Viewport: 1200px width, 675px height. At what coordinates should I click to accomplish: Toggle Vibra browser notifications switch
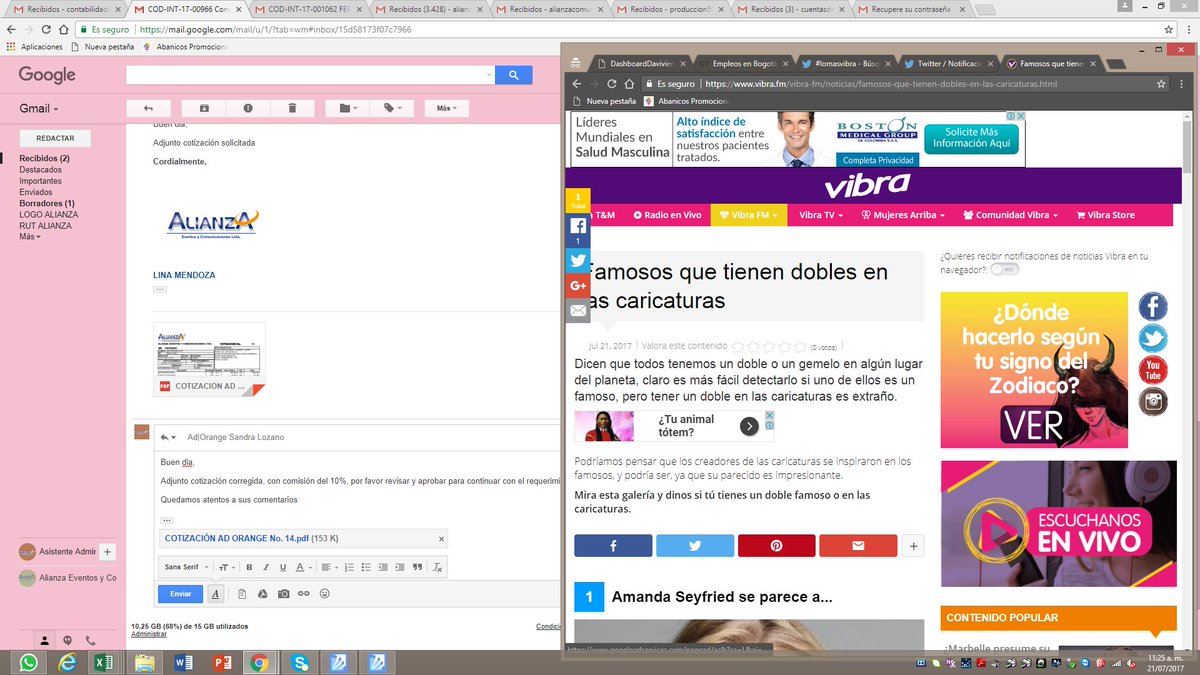[x=1004, y=270]
